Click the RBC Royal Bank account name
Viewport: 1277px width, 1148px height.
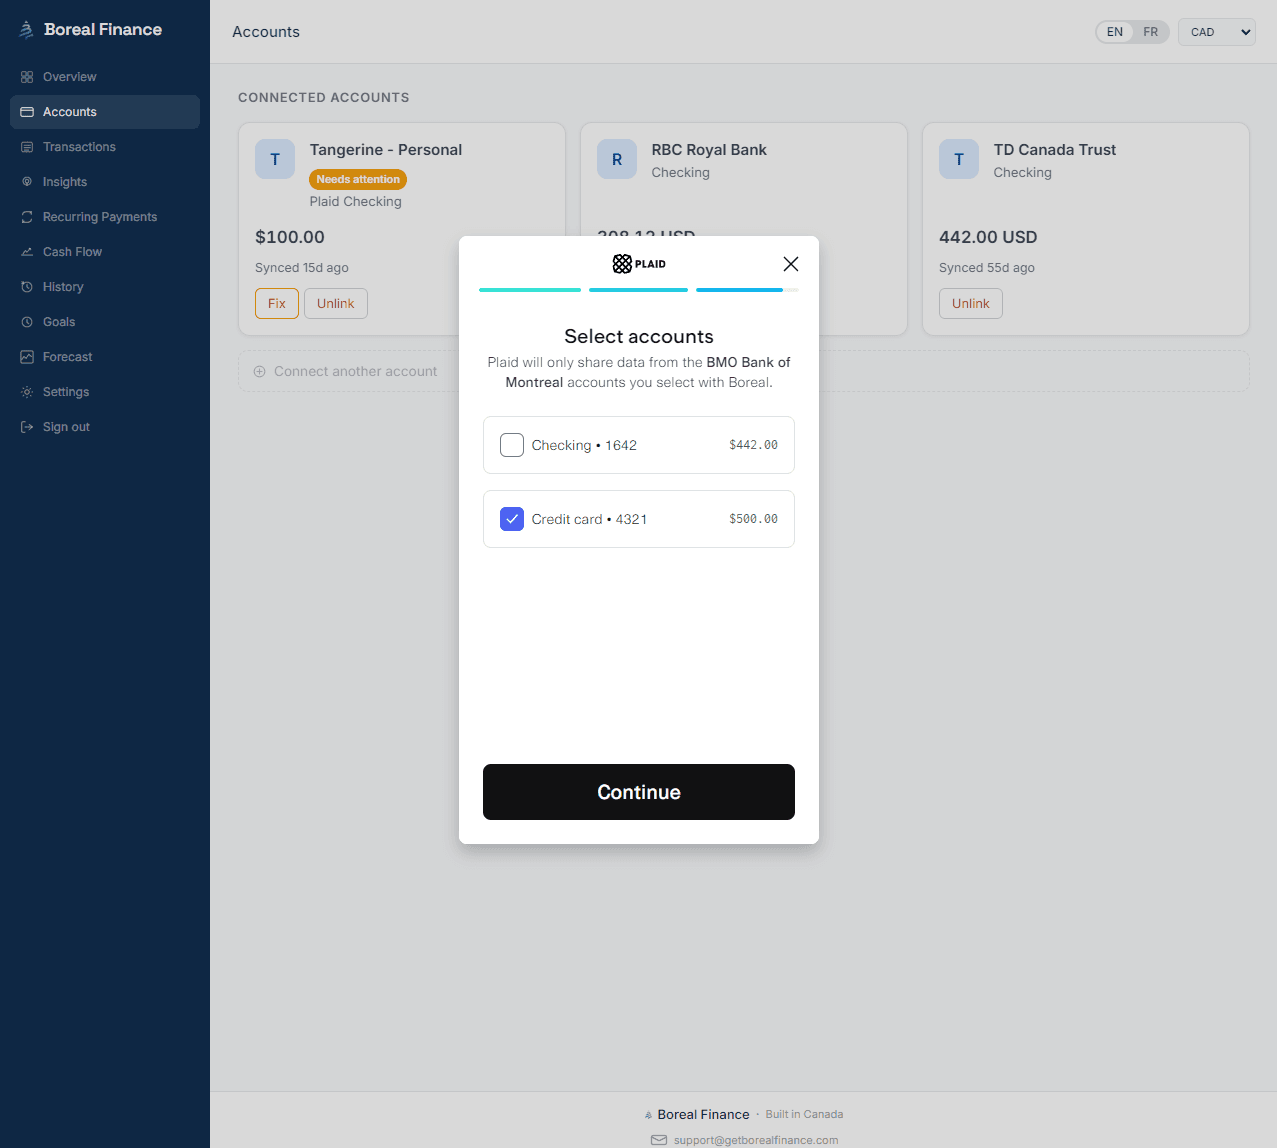pyautogui.click(x=709, y=150)
